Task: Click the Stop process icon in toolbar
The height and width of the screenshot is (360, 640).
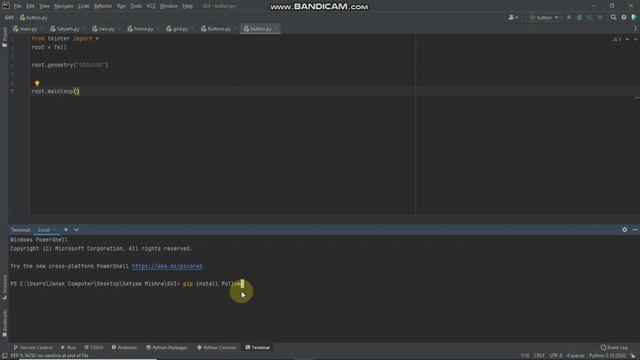Action: point(600,18)
